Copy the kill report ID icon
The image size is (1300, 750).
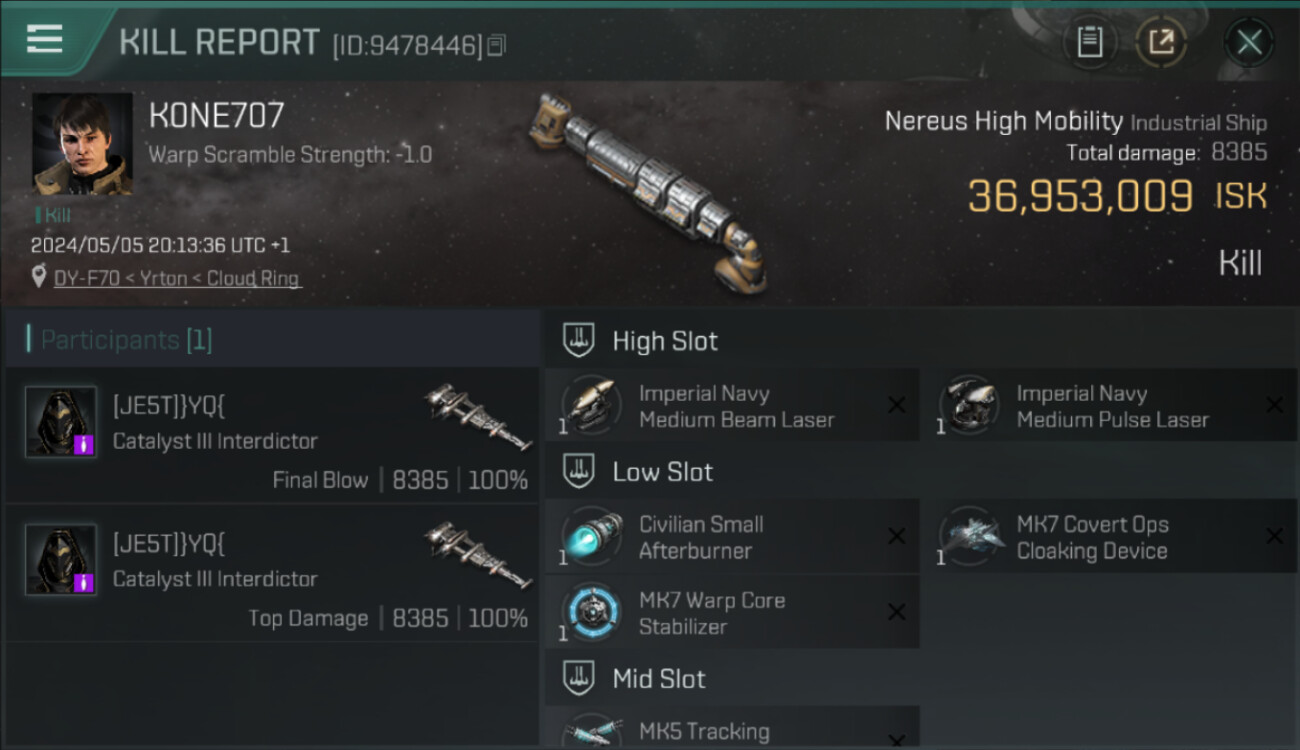(x=497, y=45)
